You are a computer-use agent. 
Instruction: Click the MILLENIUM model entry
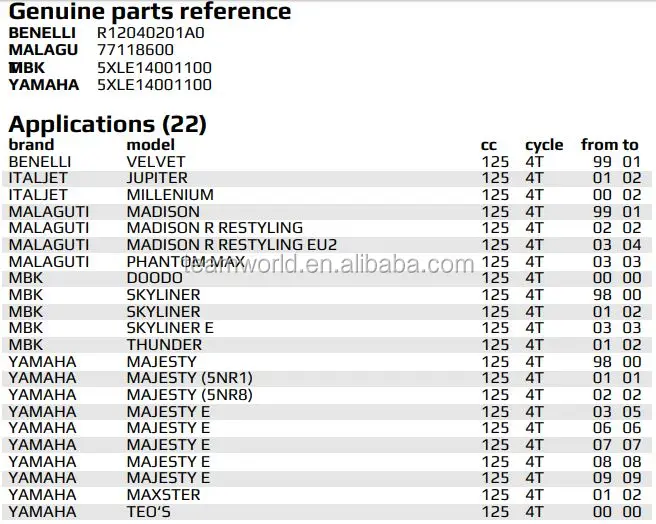[170, 195]
